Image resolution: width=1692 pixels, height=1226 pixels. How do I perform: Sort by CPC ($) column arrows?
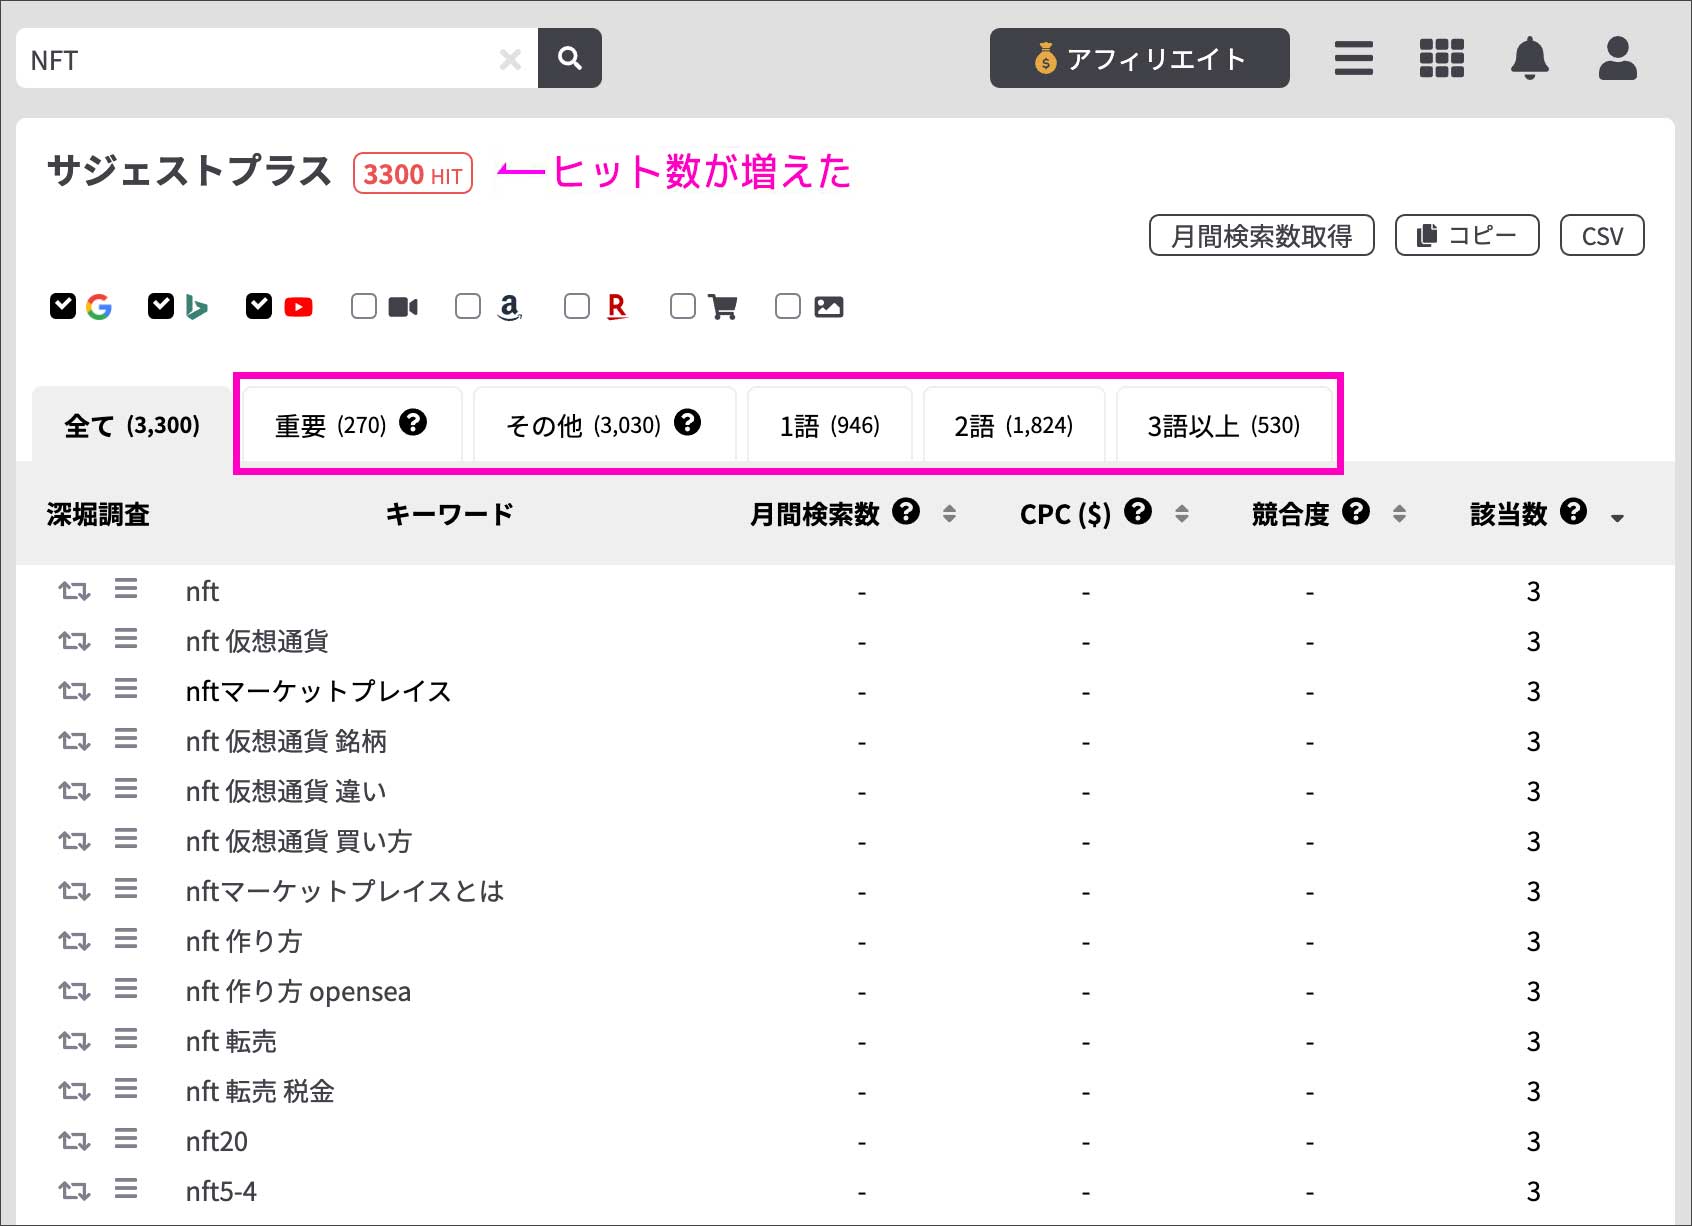pos(1181,514)
